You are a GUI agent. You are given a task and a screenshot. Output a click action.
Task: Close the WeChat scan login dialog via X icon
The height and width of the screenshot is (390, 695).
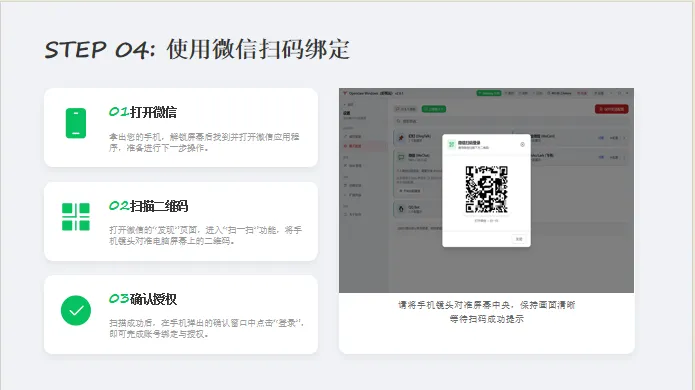point(522,144)
